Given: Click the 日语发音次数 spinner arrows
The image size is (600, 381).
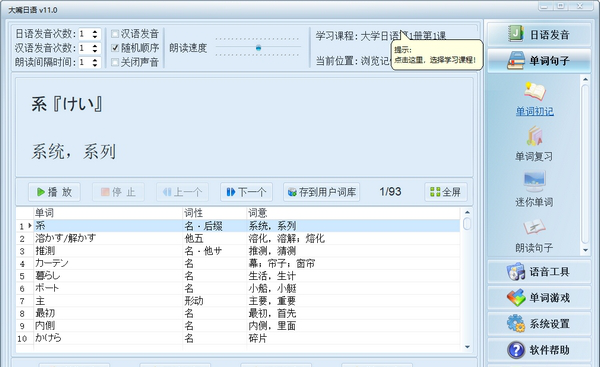Looking at the screenshot, I should click(95, 34).
